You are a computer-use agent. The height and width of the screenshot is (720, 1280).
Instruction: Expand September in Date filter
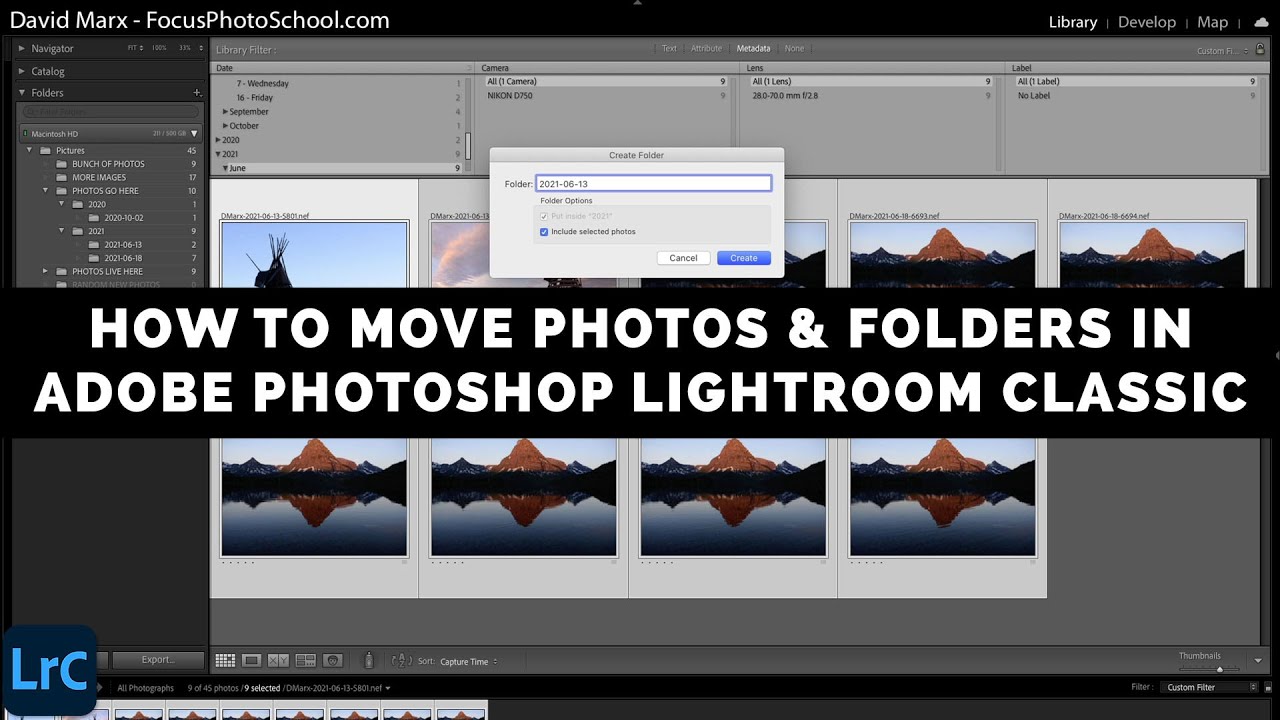(225, 112)
